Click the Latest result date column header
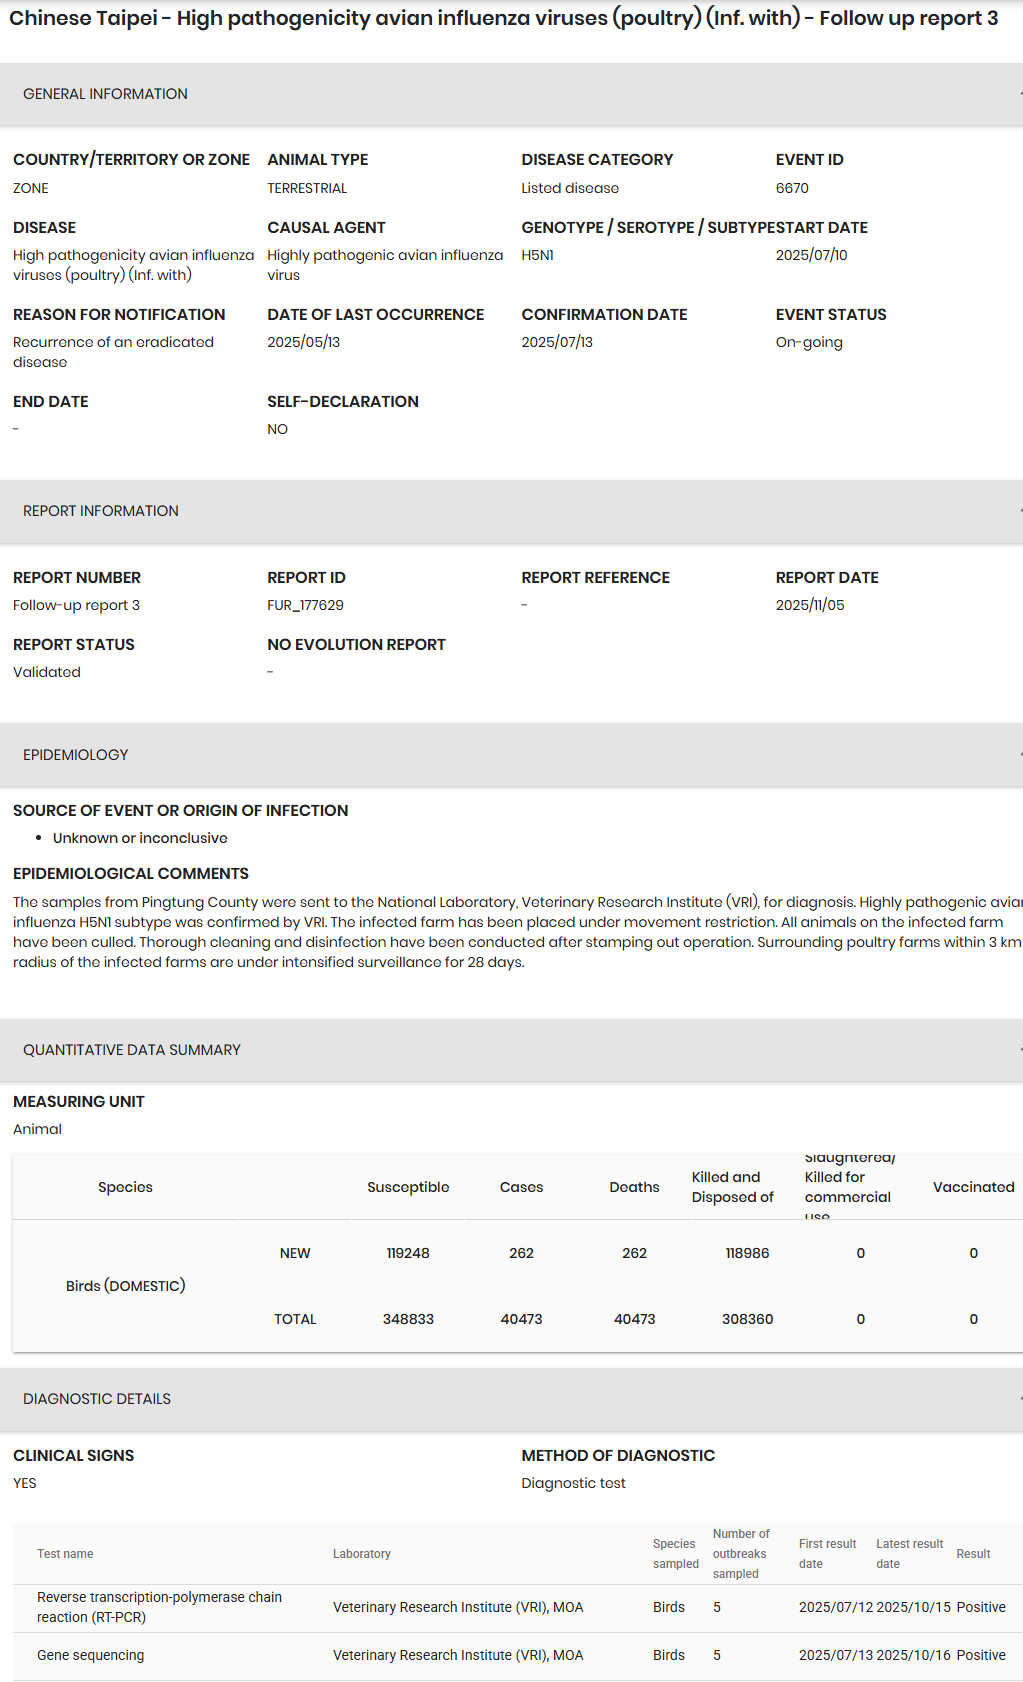 click(909, 1554)
